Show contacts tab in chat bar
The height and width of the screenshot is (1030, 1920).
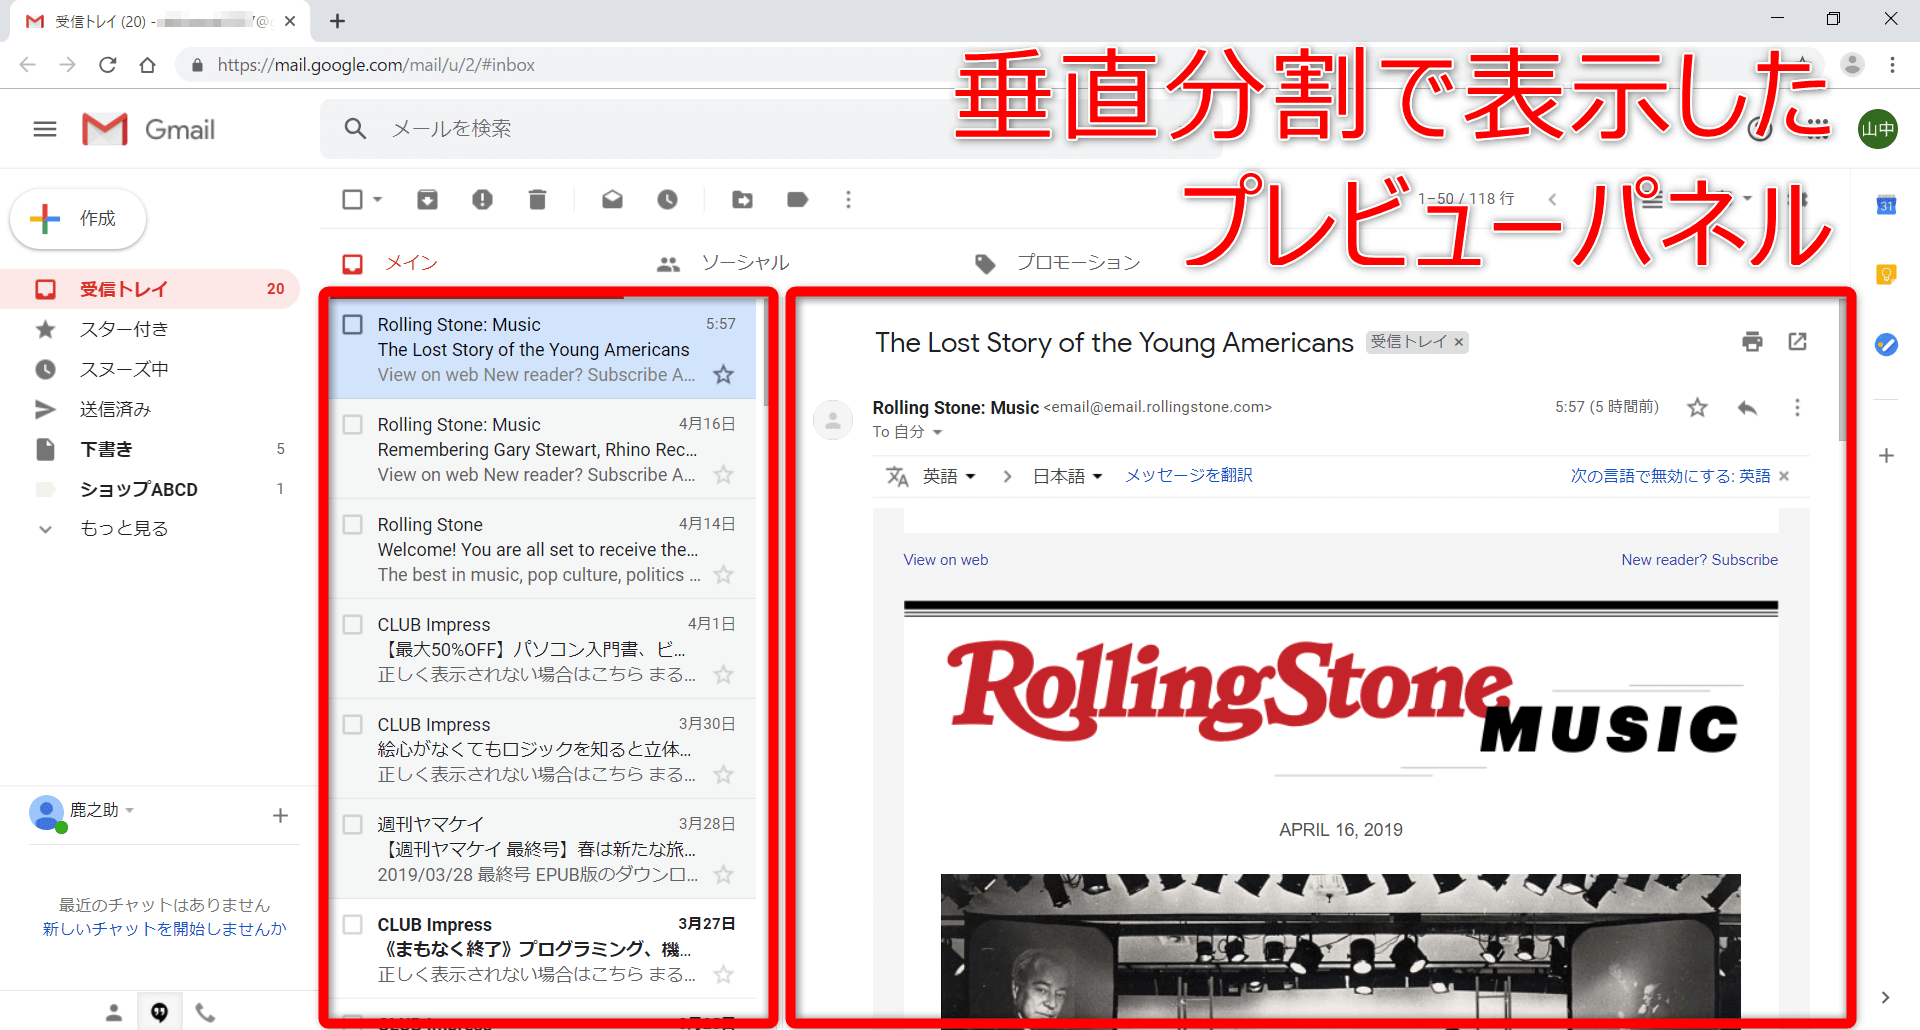coord(114,1013)
